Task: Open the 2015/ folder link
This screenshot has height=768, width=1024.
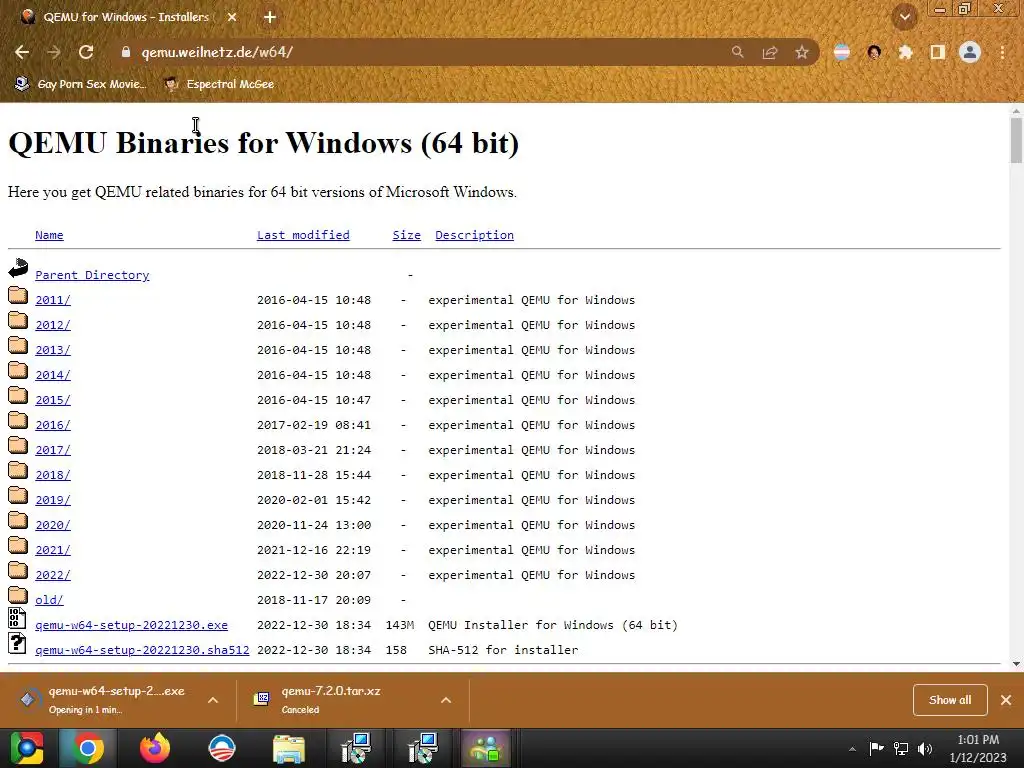Action: [x=53, y=400]
